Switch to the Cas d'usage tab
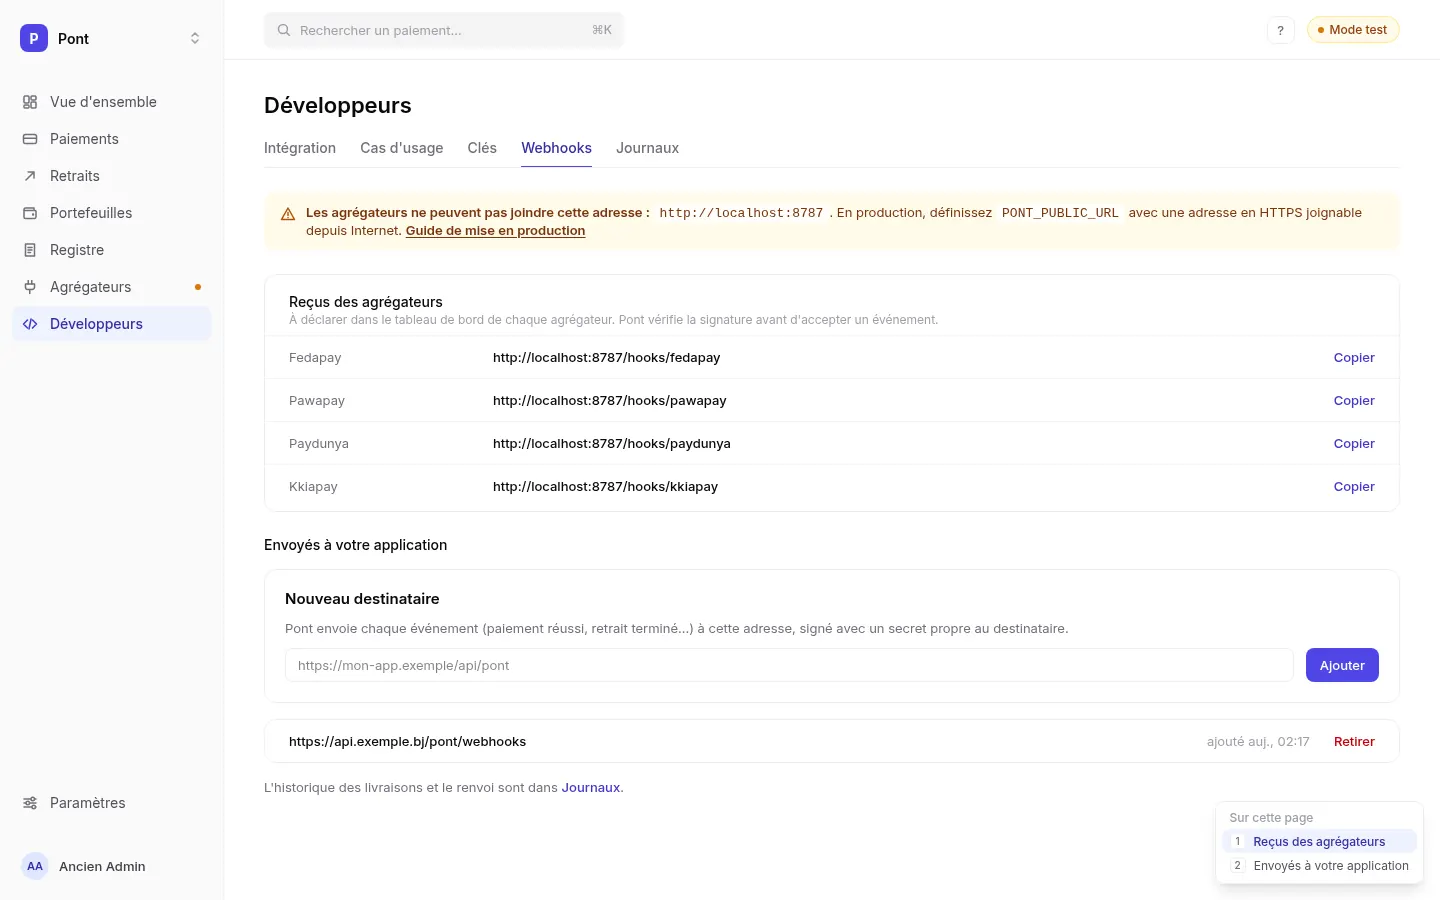 click(402, 148)
